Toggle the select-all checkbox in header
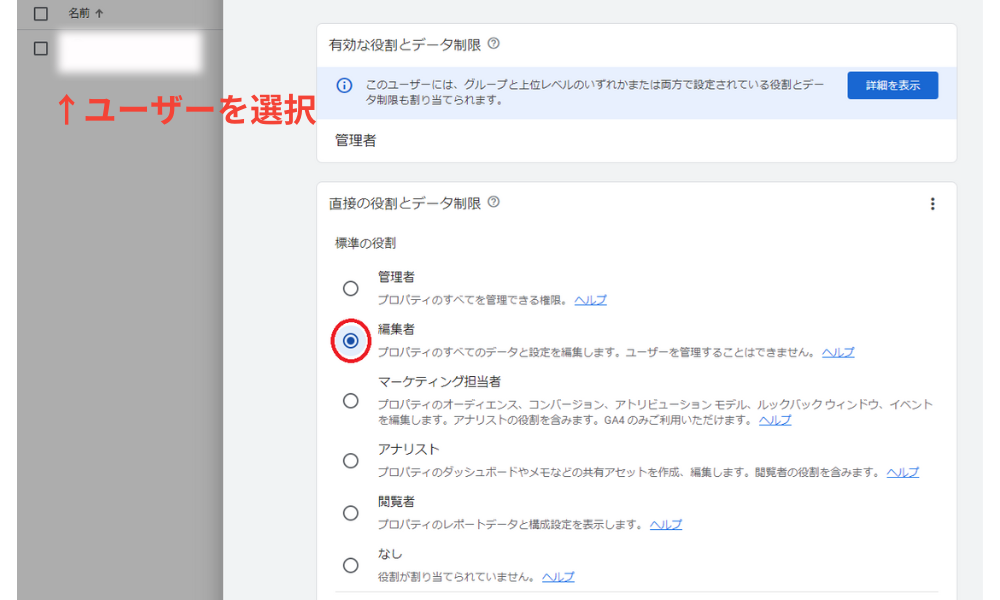Screen dimensions: 1000x600 pyautogui.click(x=40, y=13)
